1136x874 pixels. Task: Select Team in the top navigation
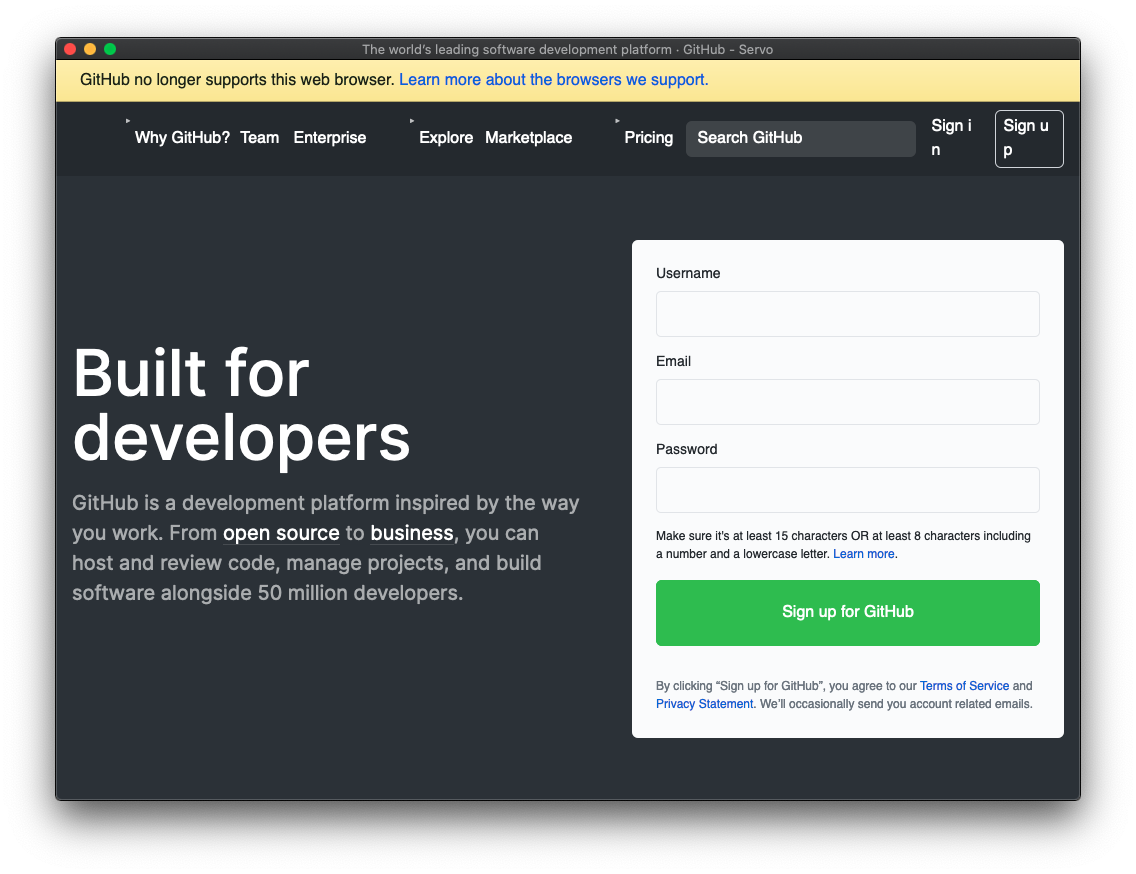pos(260,137)
